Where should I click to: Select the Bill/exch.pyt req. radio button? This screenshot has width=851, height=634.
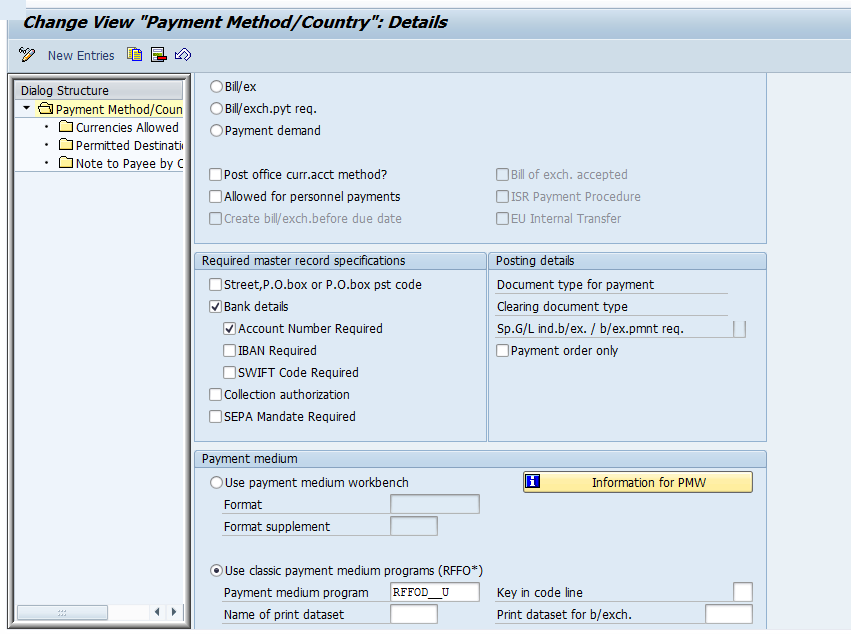coord(216,109)
